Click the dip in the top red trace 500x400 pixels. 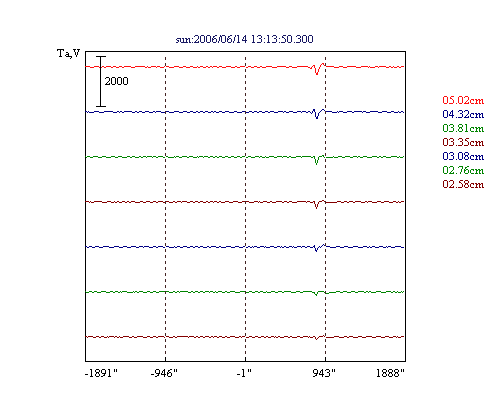tap(317, 70)
